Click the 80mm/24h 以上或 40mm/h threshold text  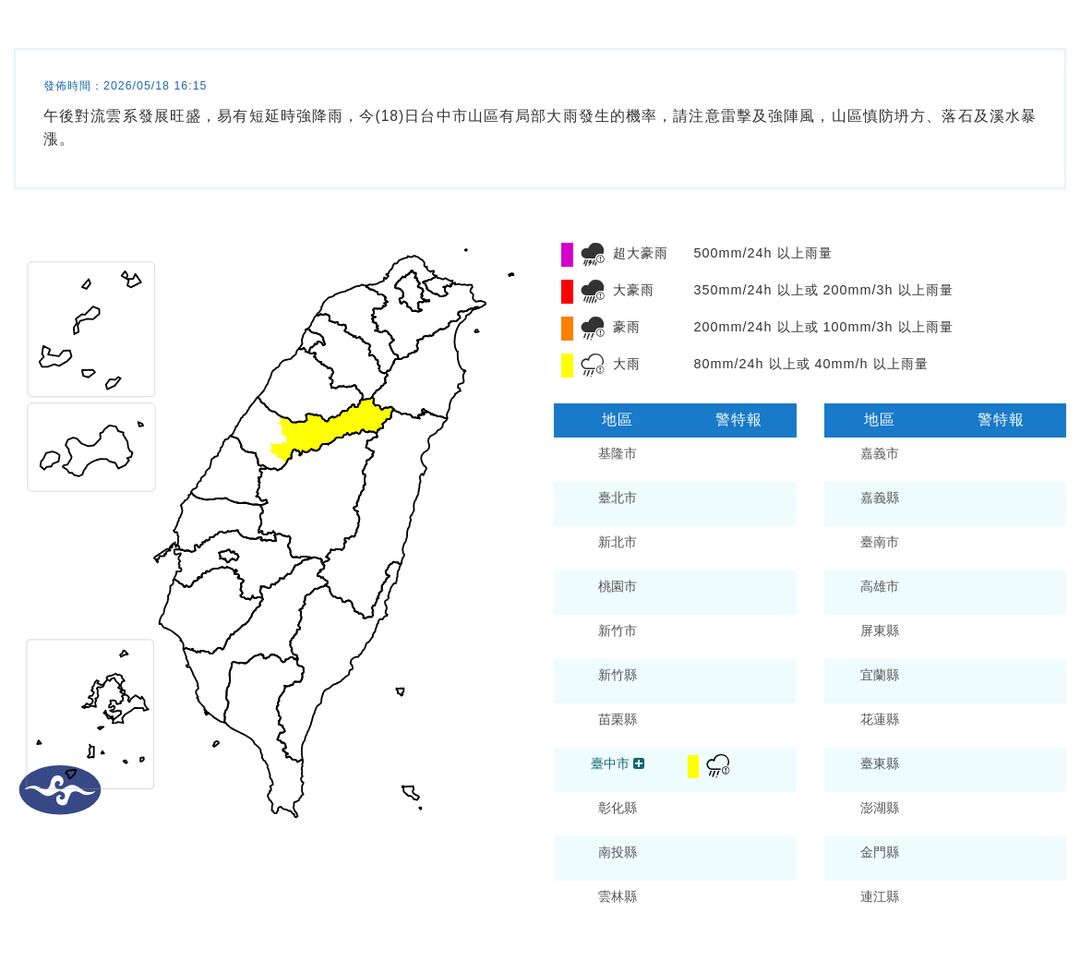pos(811,364)
